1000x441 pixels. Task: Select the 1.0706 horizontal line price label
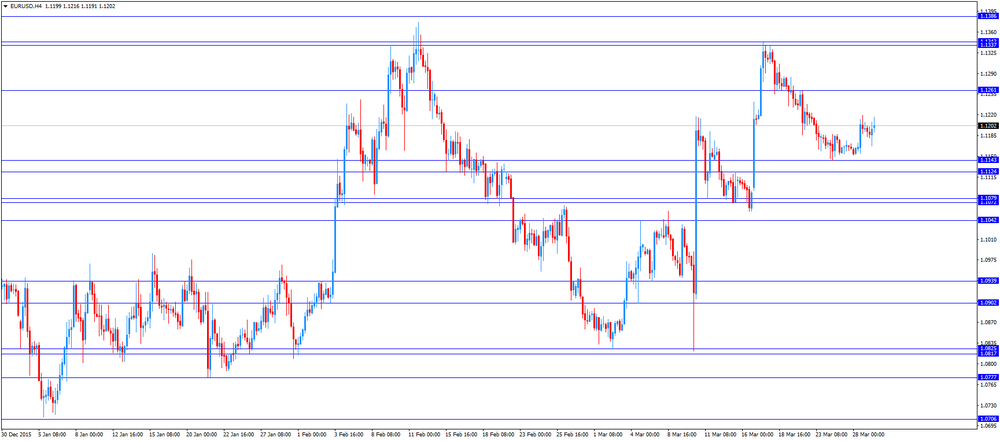pos(990,419)
